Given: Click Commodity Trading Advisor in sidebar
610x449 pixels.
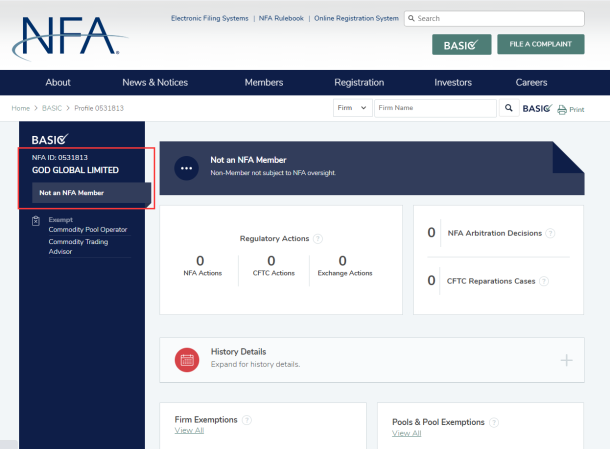Looking at the screenshot, I should pyautogui.click(x=79, y=247).
